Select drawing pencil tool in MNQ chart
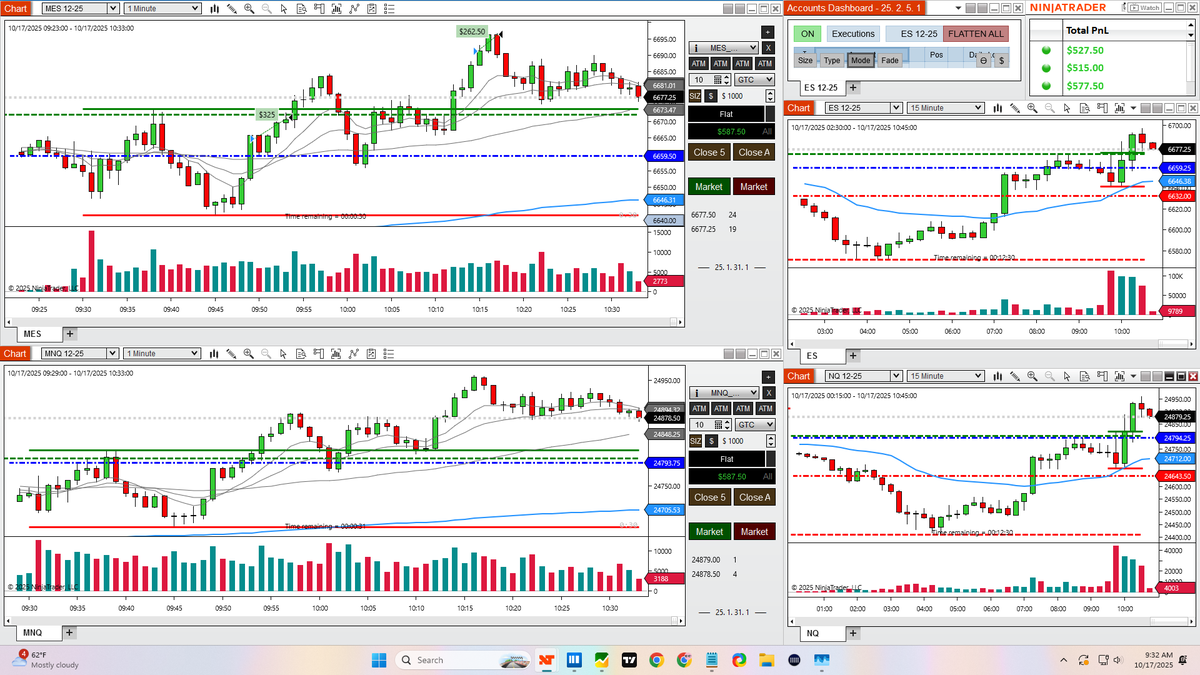1200x675 pixels. coord(231,353)
